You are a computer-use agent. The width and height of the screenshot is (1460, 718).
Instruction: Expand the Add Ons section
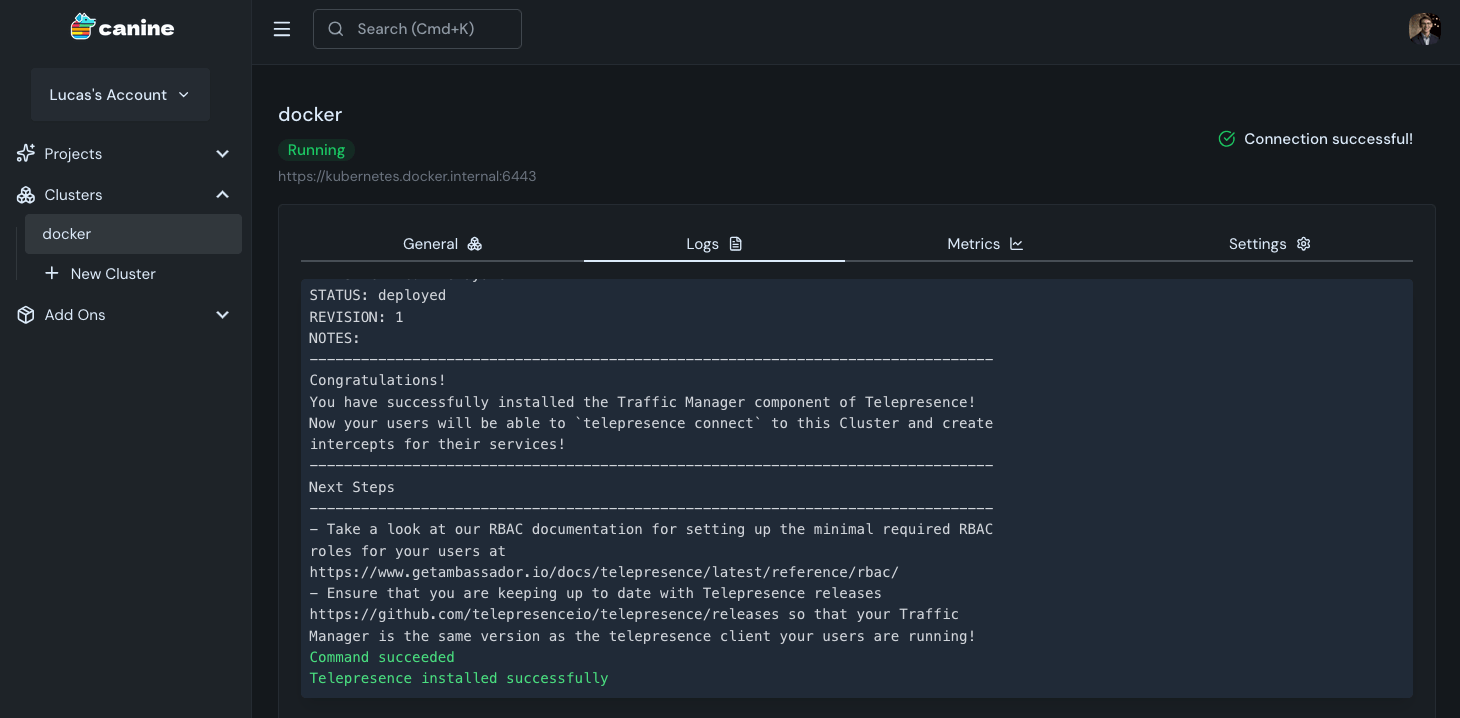point(222,315)
